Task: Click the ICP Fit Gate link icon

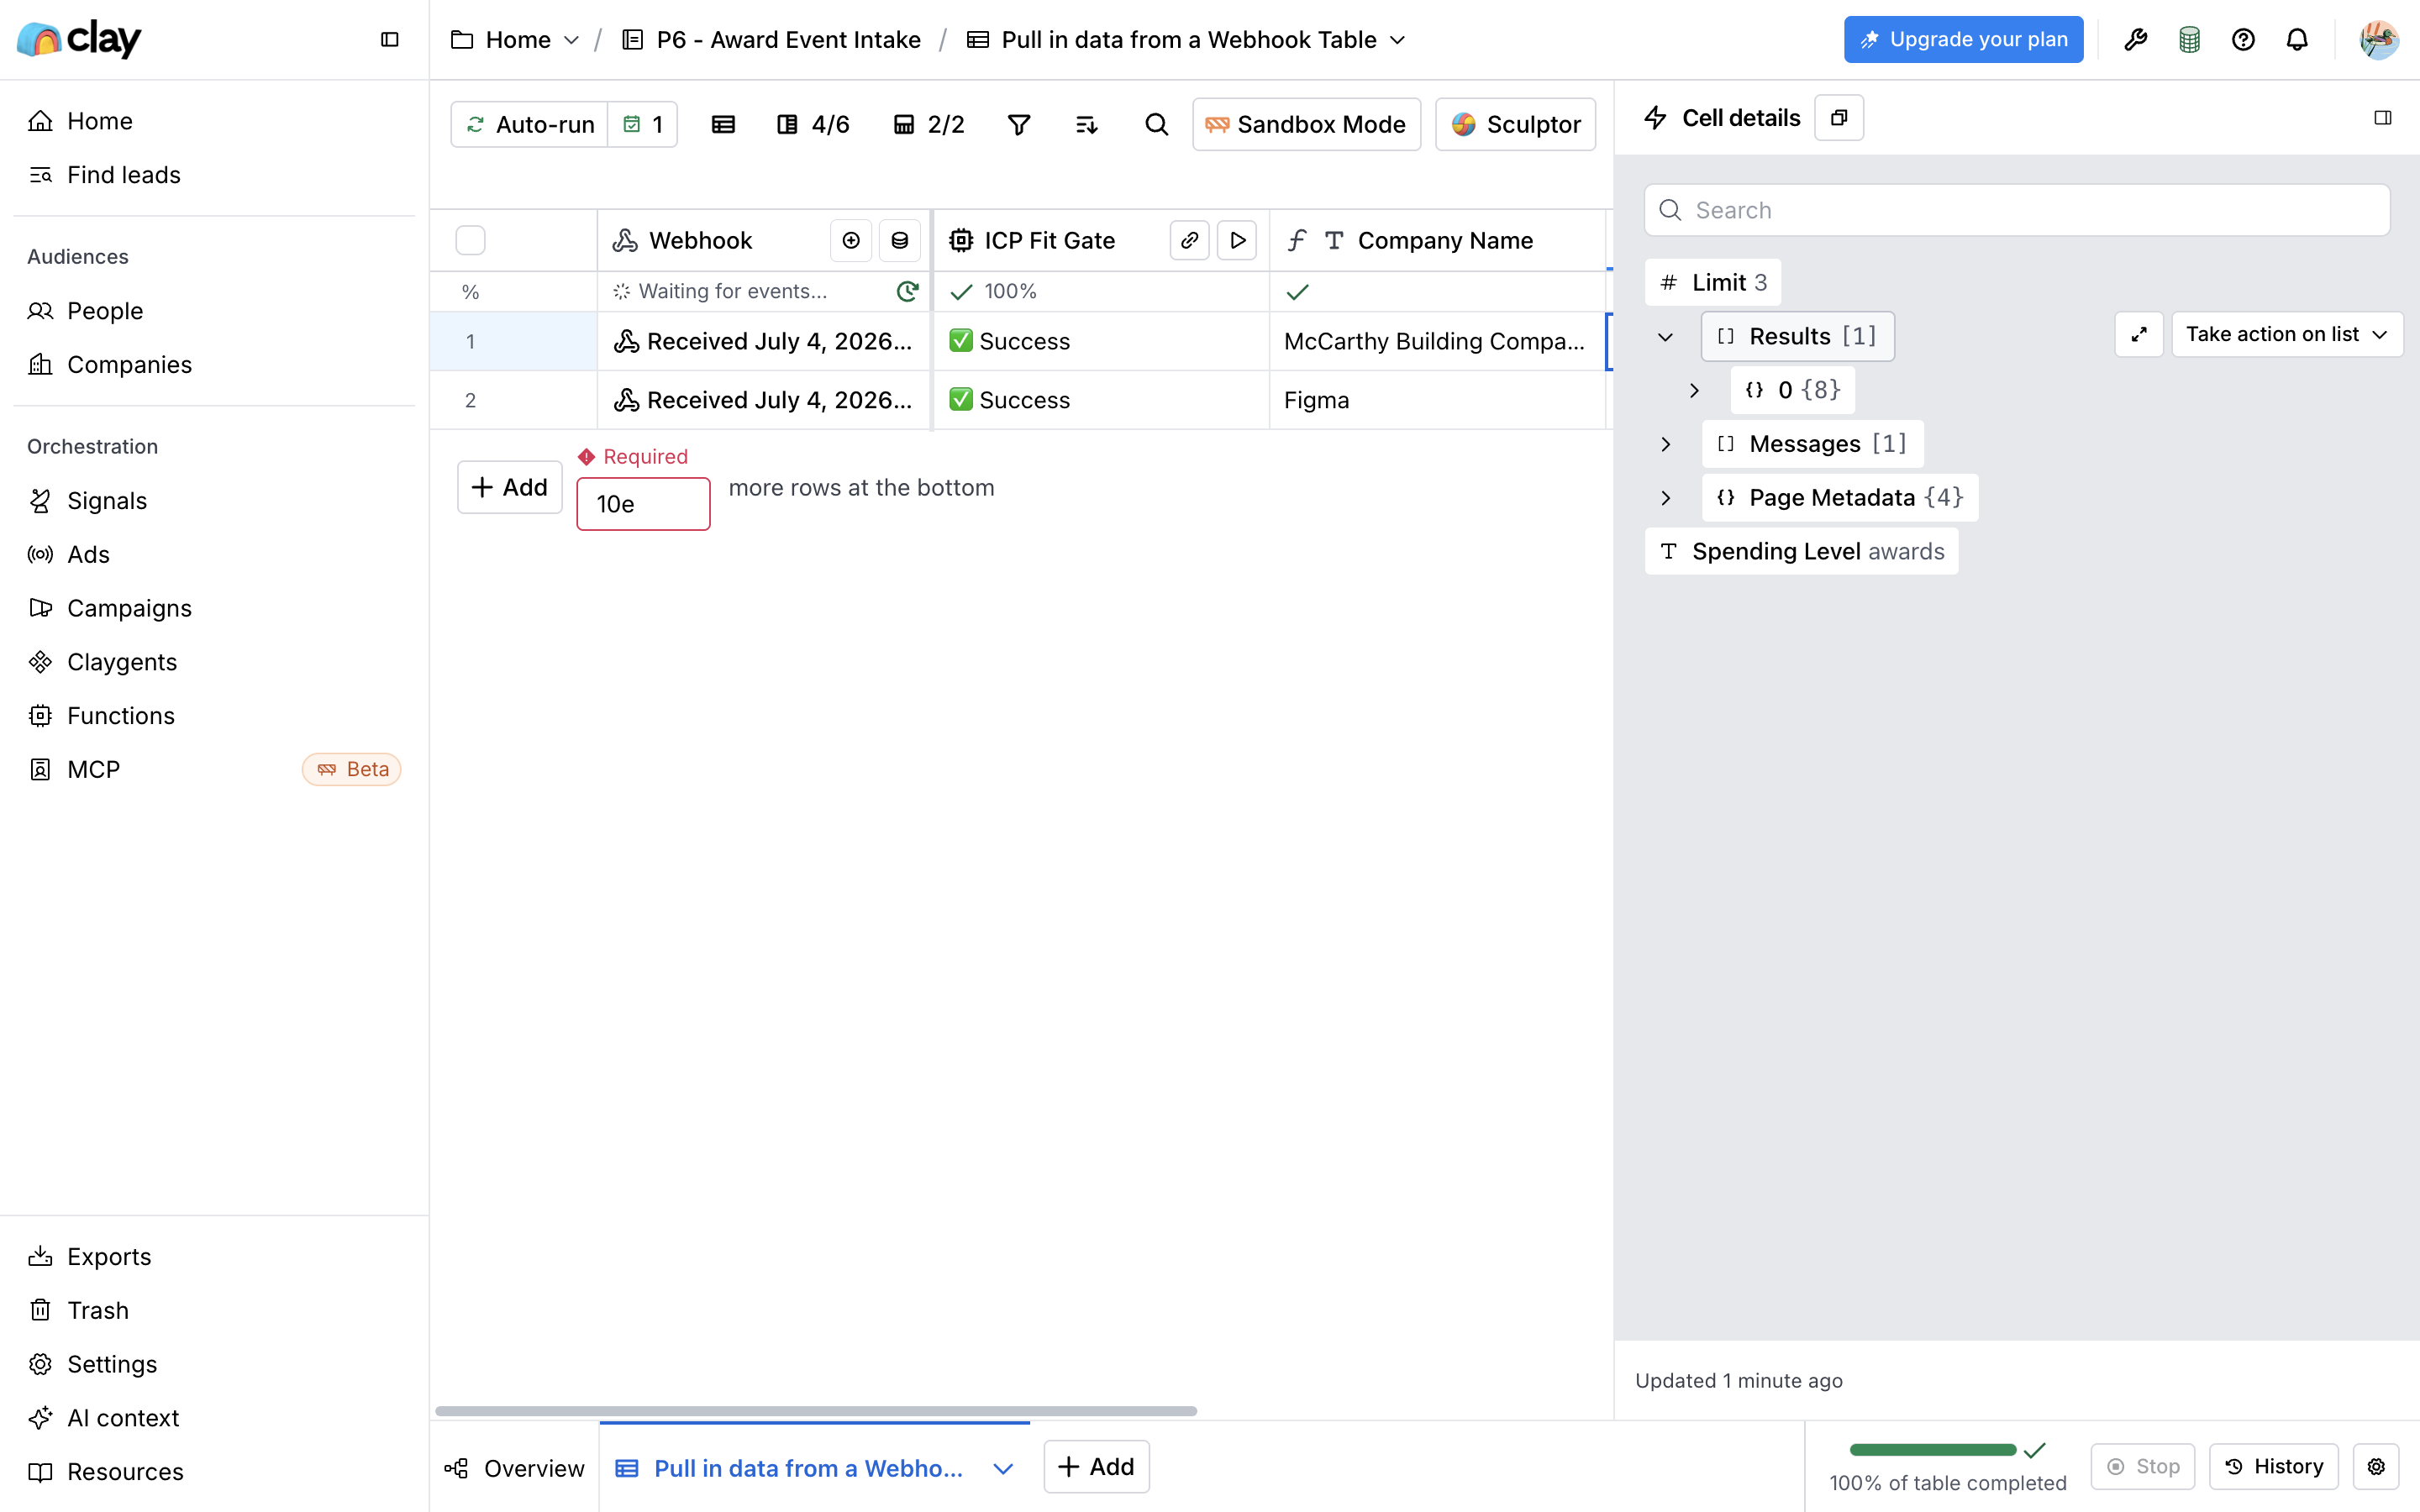Action: click(1189, 240)
